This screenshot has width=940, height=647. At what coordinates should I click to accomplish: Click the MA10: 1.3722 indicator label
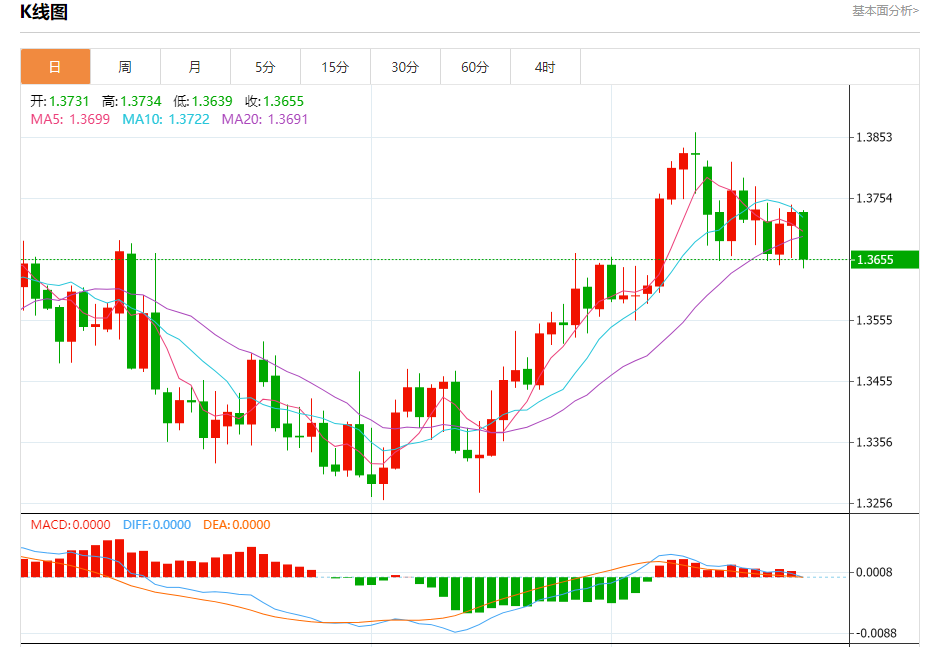pos(166,119)
